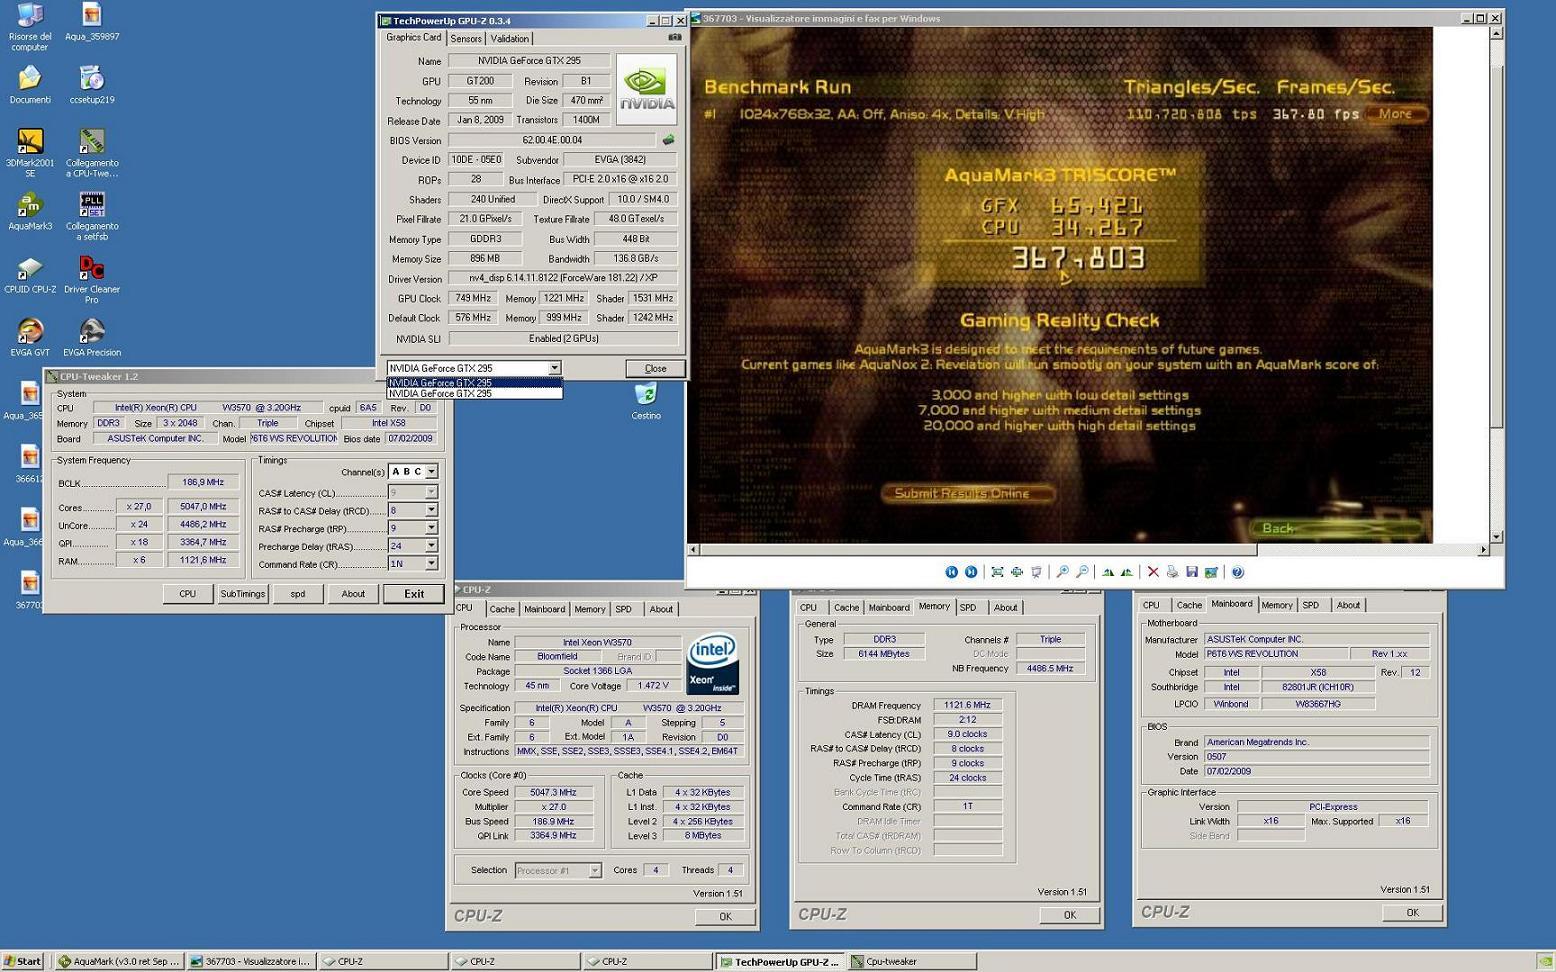Rotate image counterclockwise in viewer
Image resolution: width=1556 pixels, height=972 pixels.
[x=1127, y=572]
